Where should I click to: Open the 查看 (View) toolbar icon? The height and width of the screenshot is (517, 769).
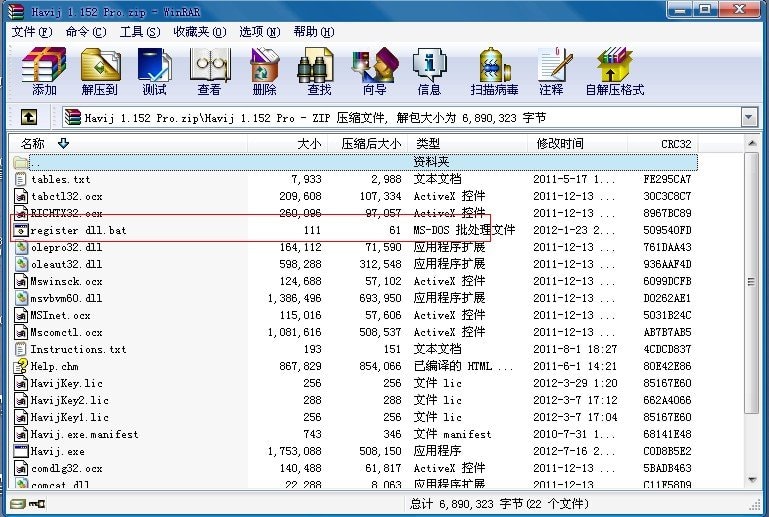(210, 72)
